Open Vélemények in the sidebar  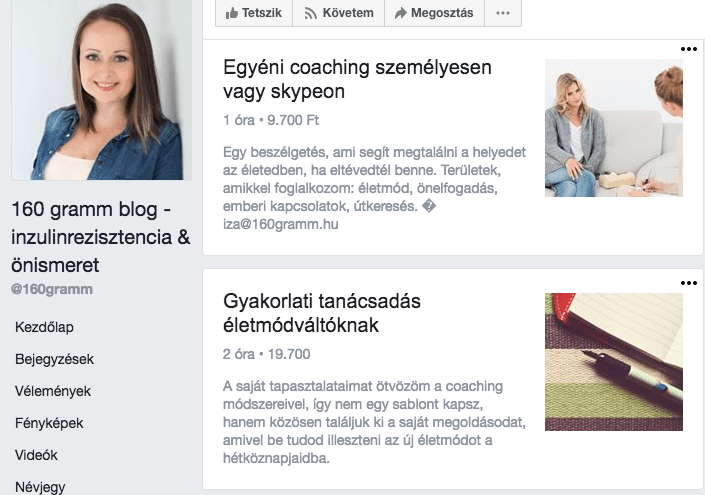tap(53, 391)
